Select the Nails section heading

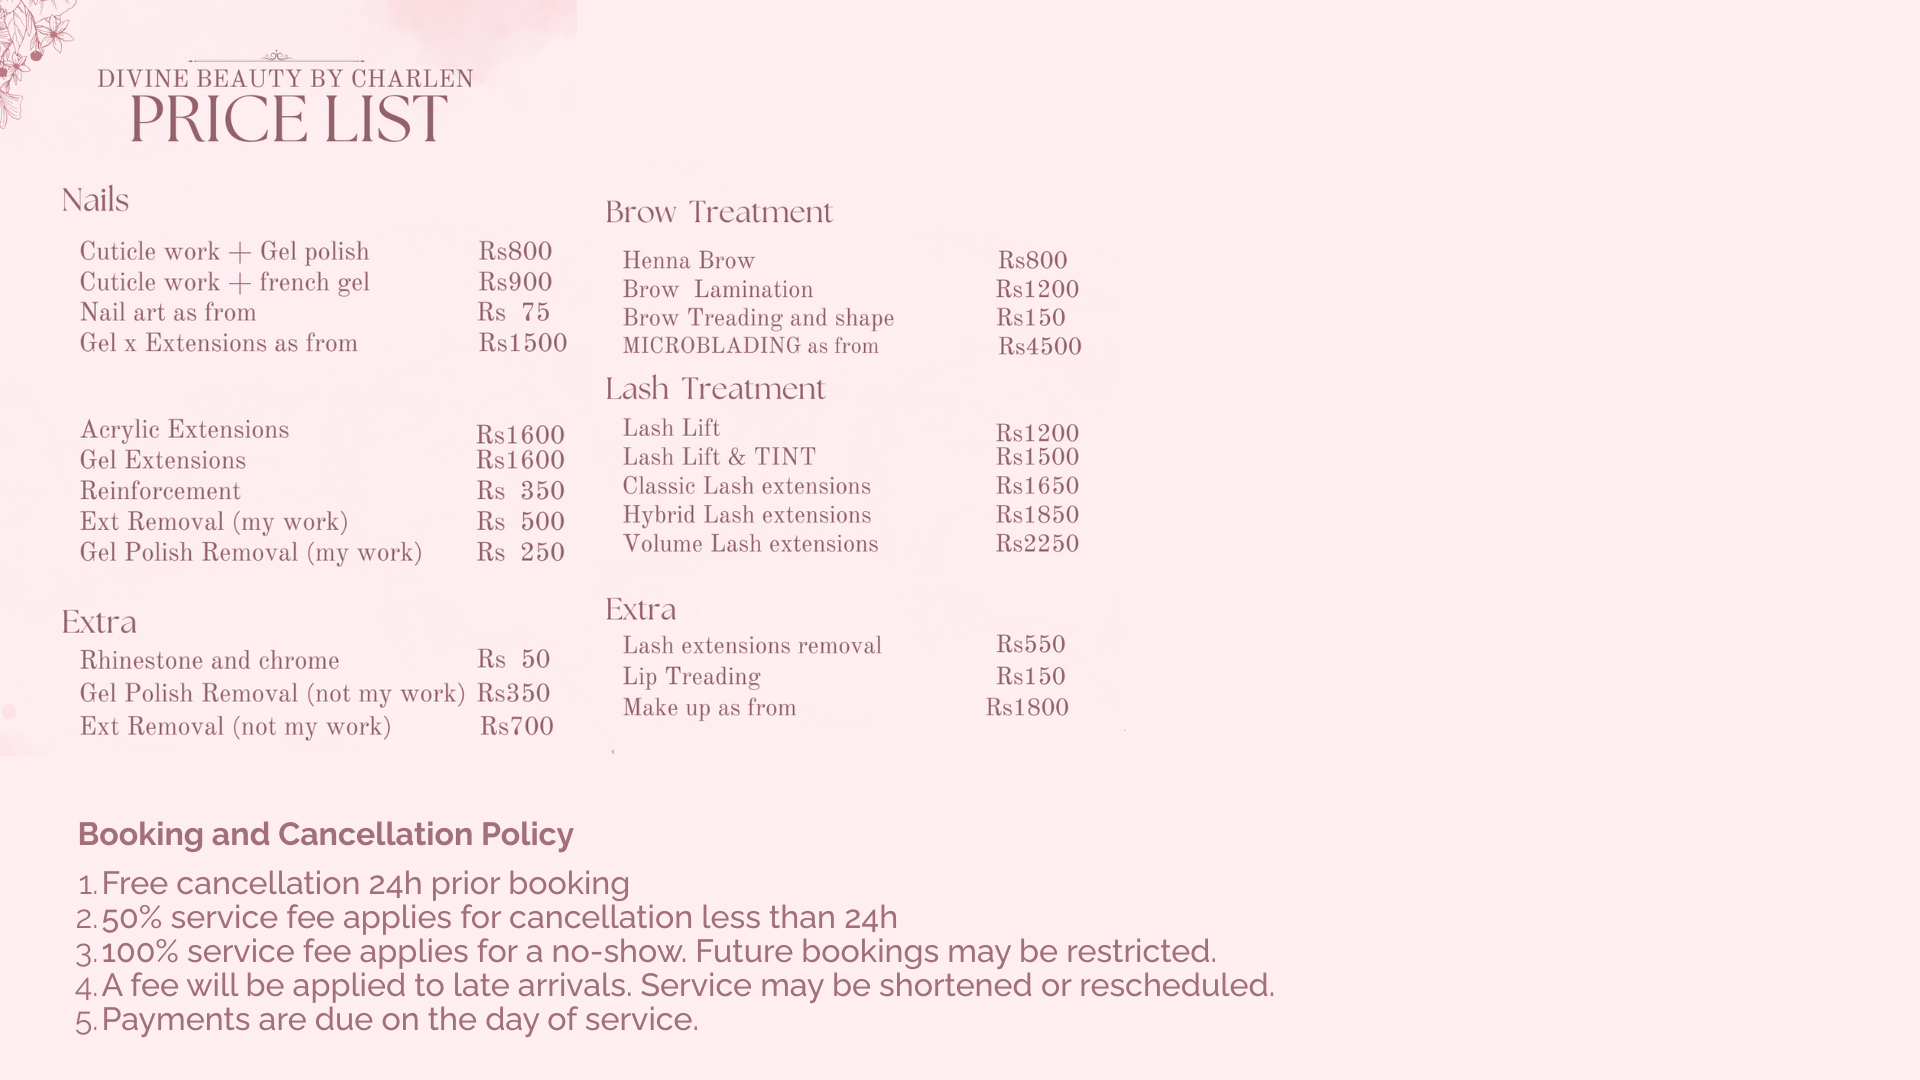point(95,200)
